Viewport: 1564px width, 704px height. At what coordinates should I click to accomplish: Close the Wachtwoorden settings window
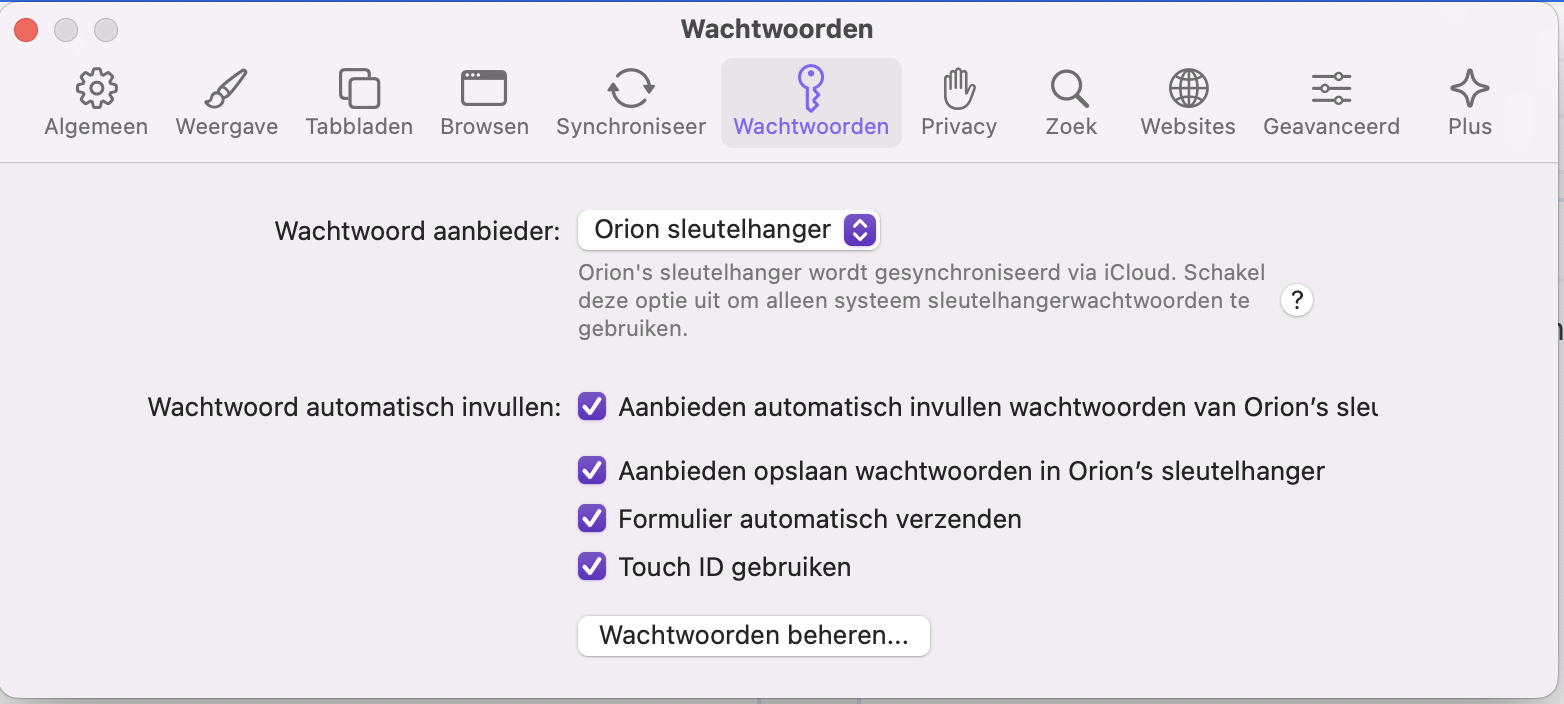click(x=26, y=30)
